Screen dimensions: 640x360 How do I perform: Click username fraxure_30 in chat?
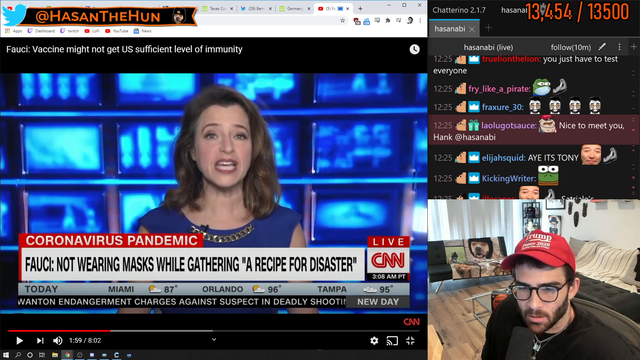tap(502, 107)
